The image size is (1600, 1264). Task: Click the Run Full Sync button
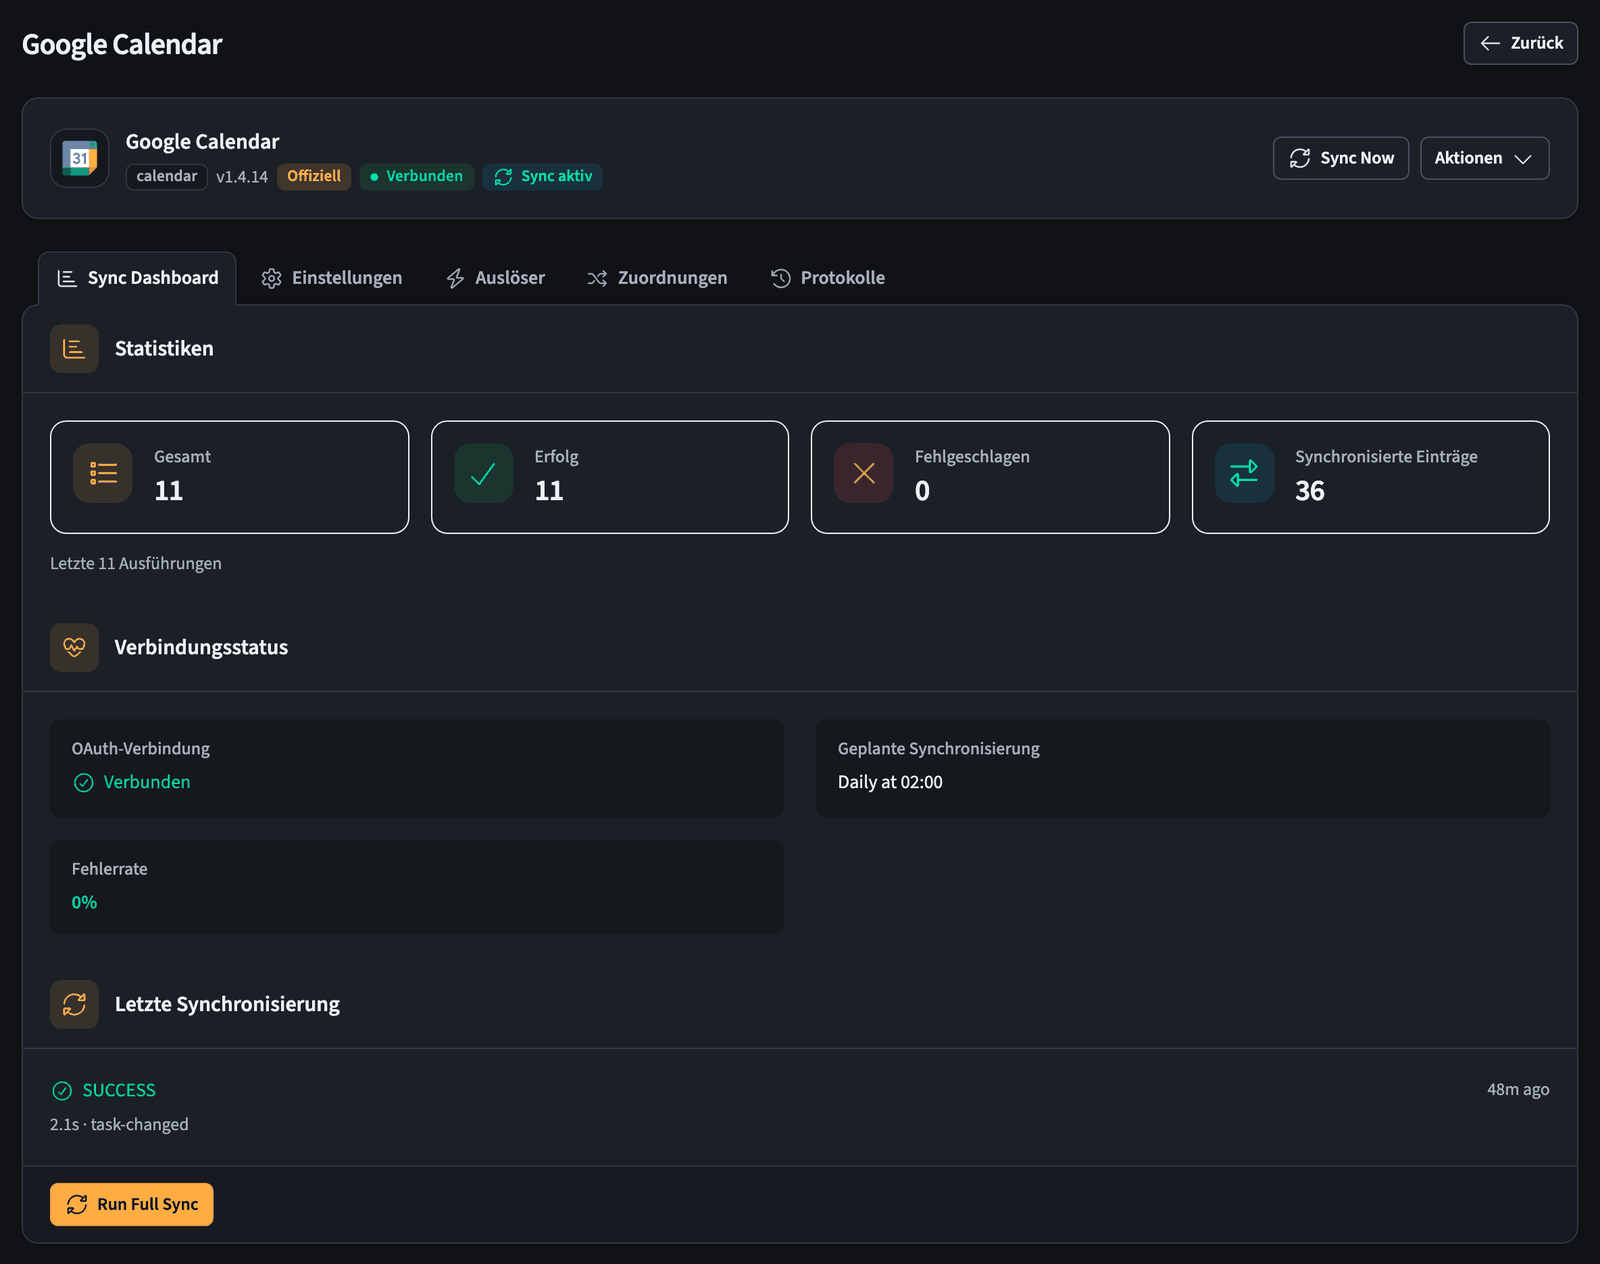coord(132,1204)
